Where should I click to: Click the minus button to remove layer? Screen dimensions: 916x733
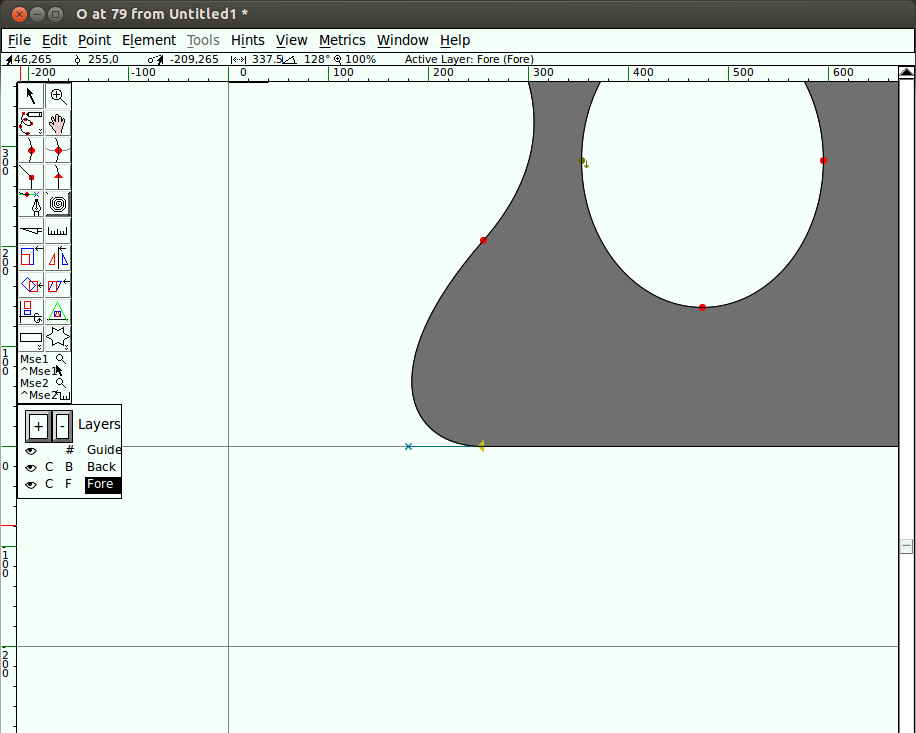(62, 426)
